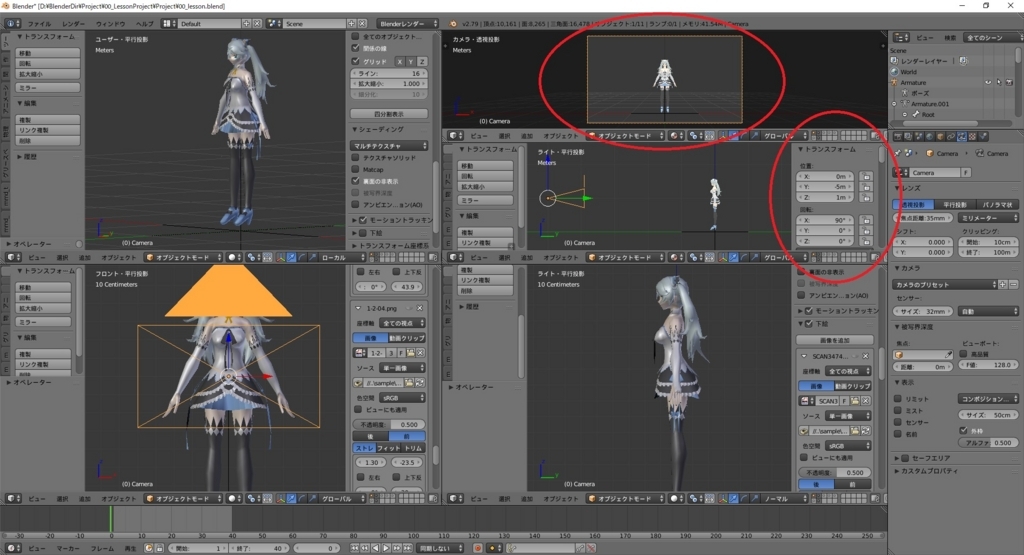1024x555 pixels.
Task: Jump to the last frame in timeline
Action: pos(407,548)
